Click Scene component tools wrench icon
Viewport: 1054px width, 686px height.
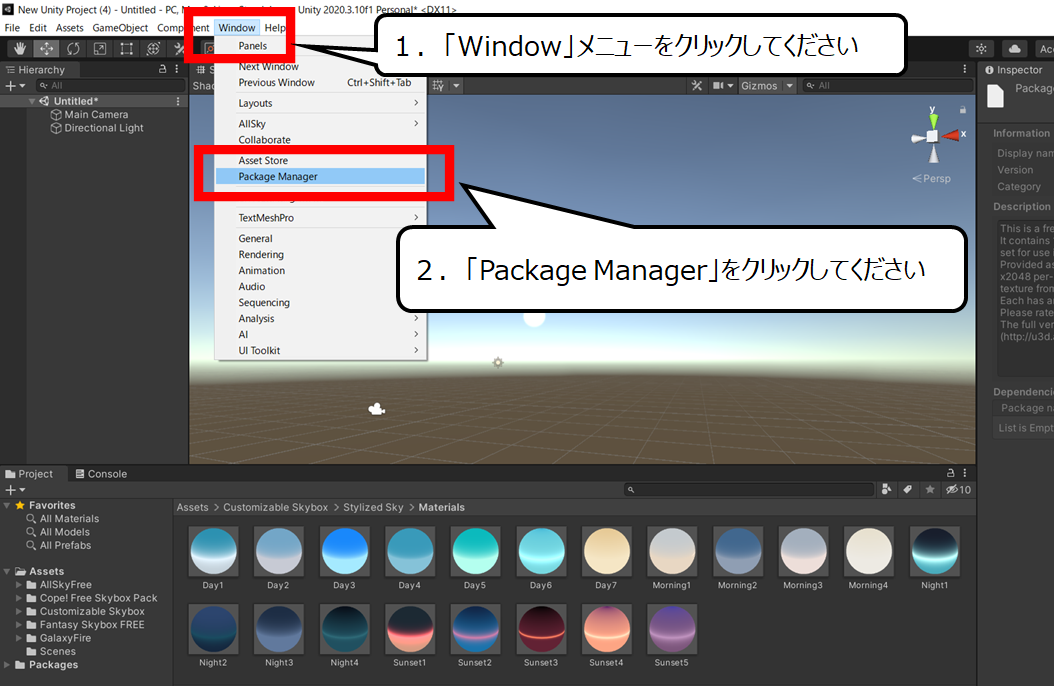[x=696, y=85]
